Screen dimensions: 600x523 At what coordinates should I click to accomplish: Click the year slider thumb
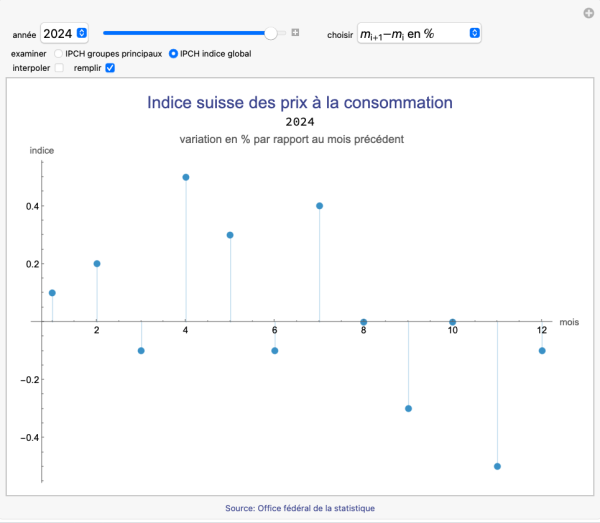(270, 33)
